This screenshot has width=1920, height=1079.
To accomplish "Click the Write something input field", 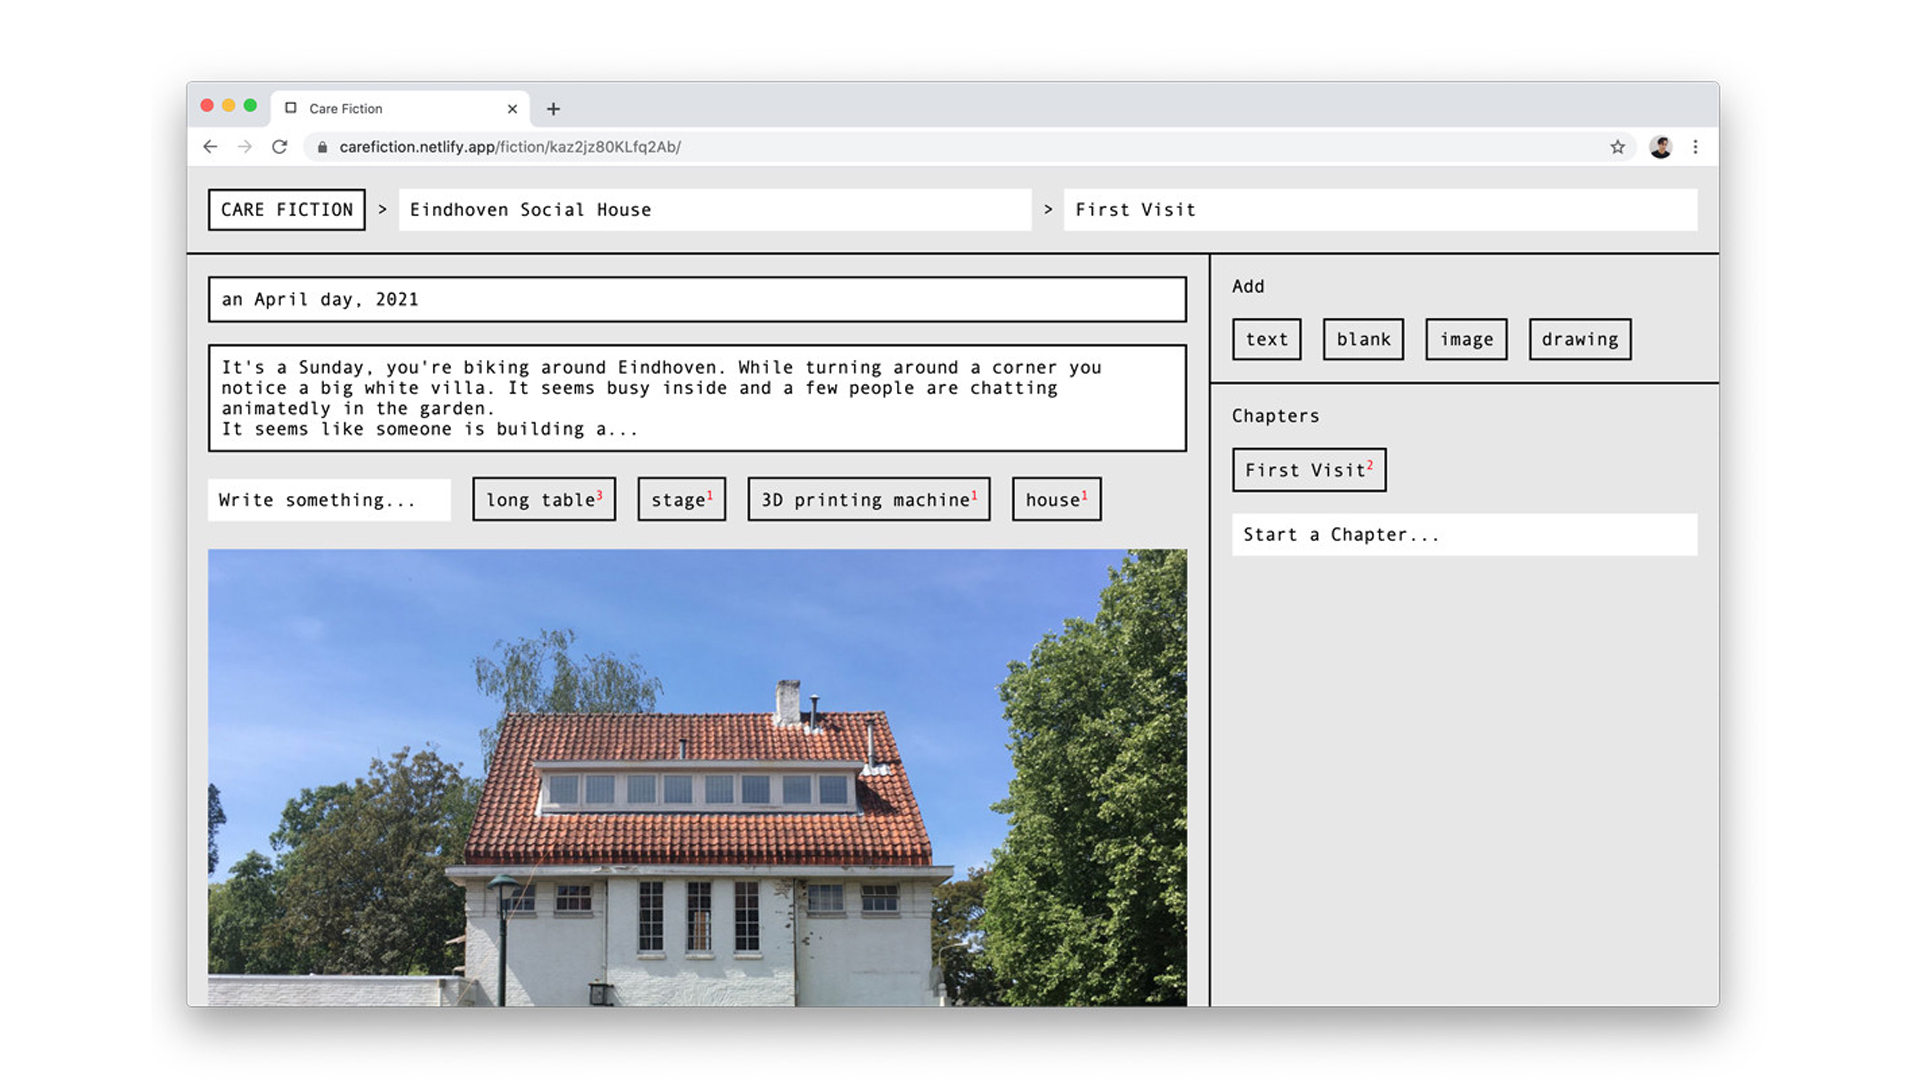I will click(329, 500).
